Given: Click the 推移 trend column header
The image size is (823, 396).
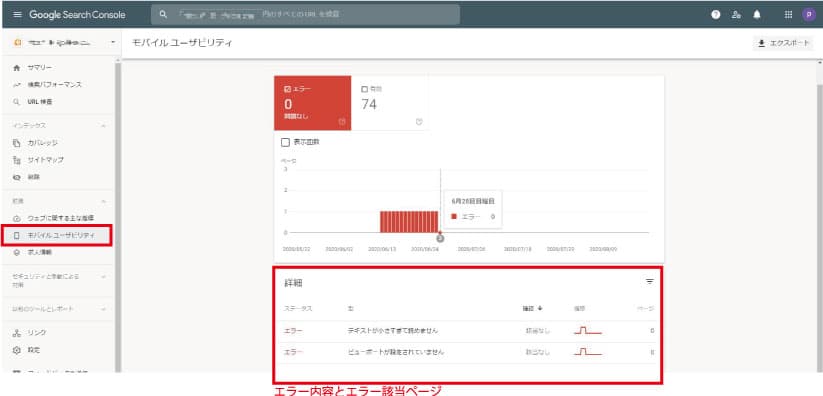Looking at the screenshot, I should (579, 309).
